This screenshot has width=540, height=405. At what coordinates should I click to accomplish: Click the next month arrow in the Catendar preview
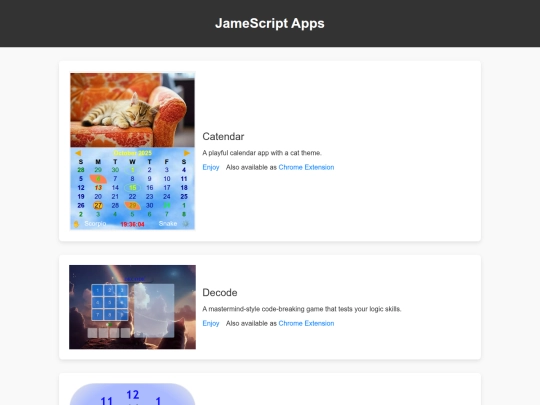click(187, 153)
